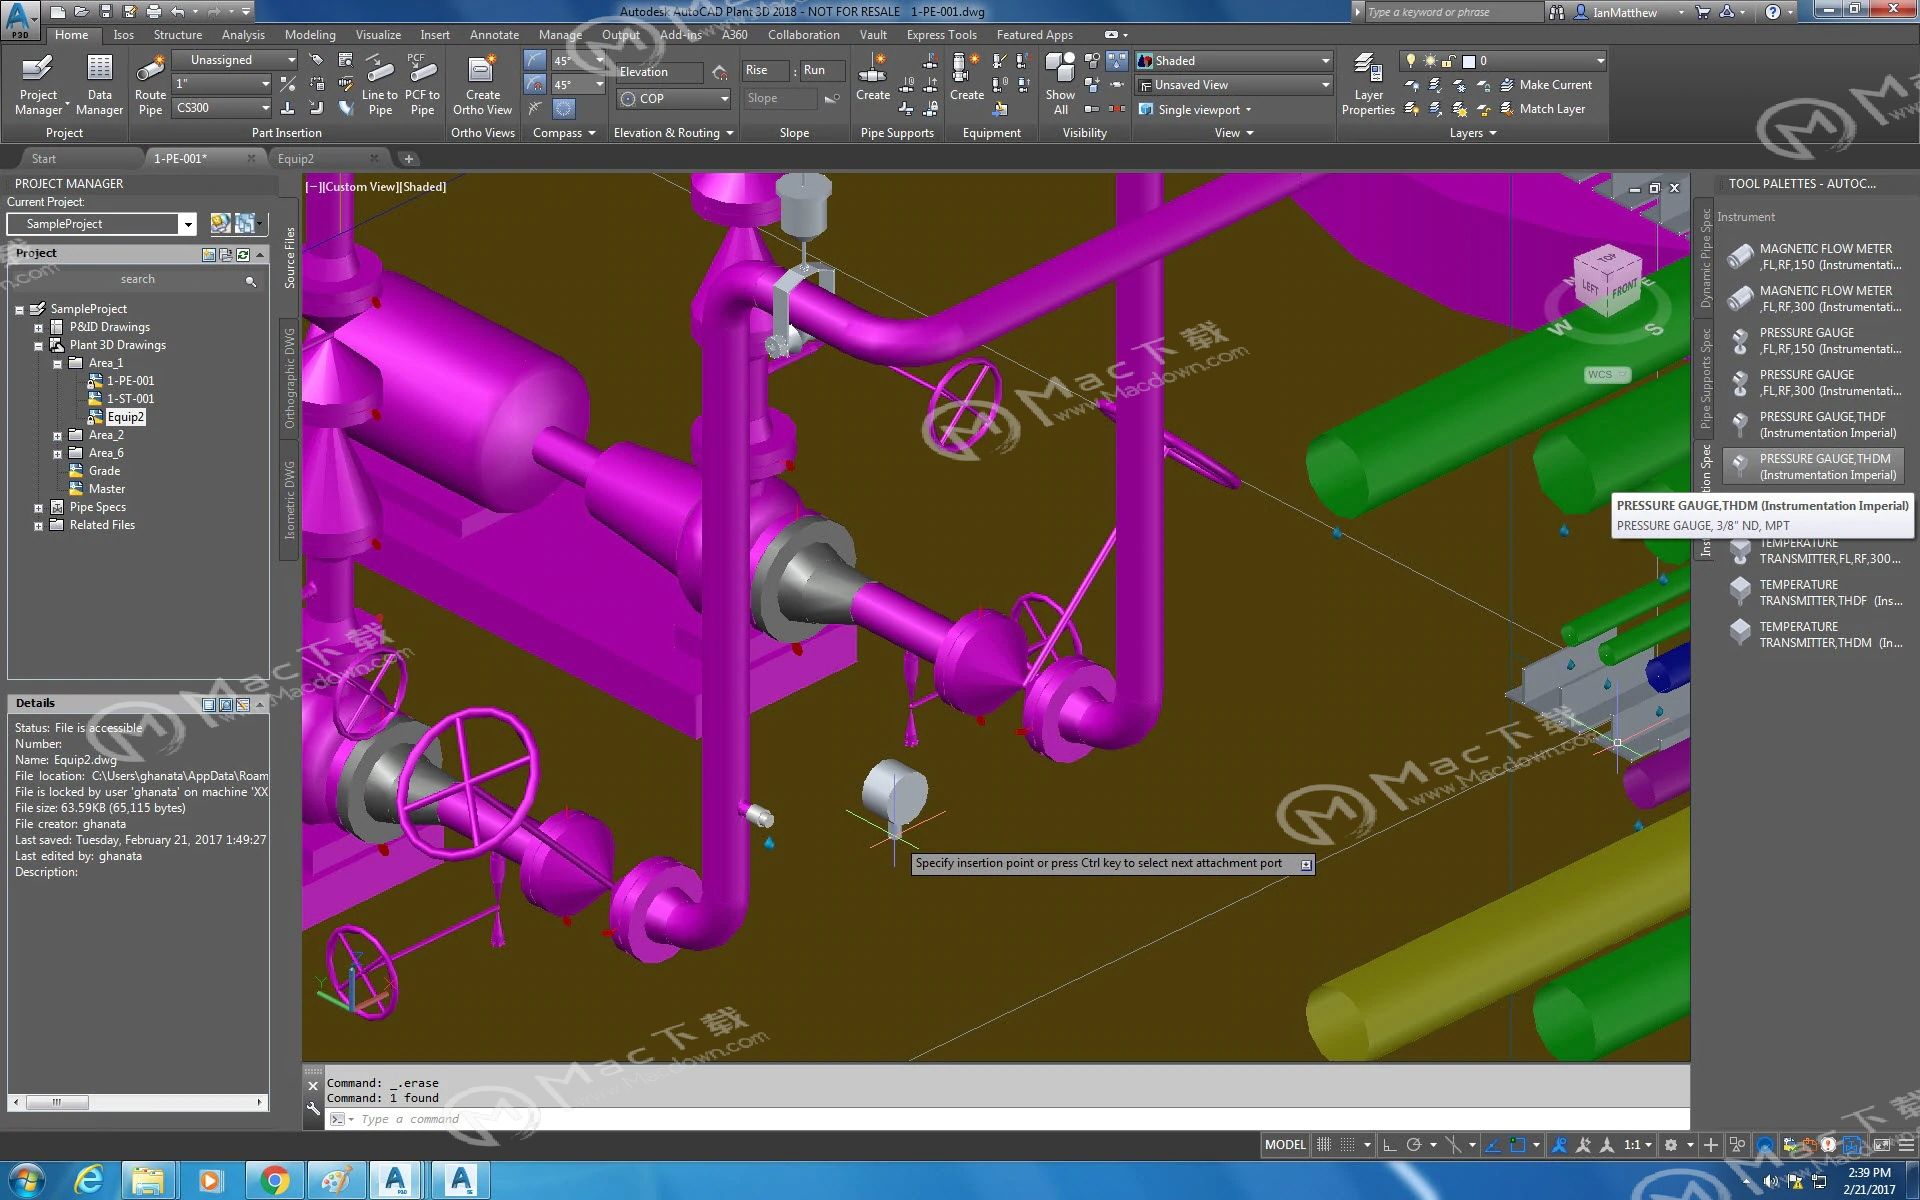Select TEMPERATURE TRANSMITTER,THDF tool

click(1816, 593)
